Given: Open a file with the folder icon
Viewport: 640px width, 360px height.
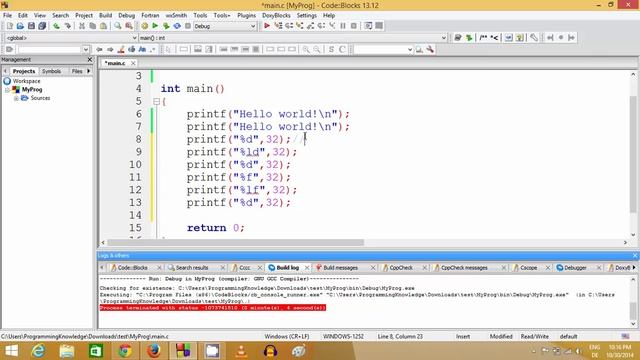Looking at the screenshot, I should tap(20, 26).
